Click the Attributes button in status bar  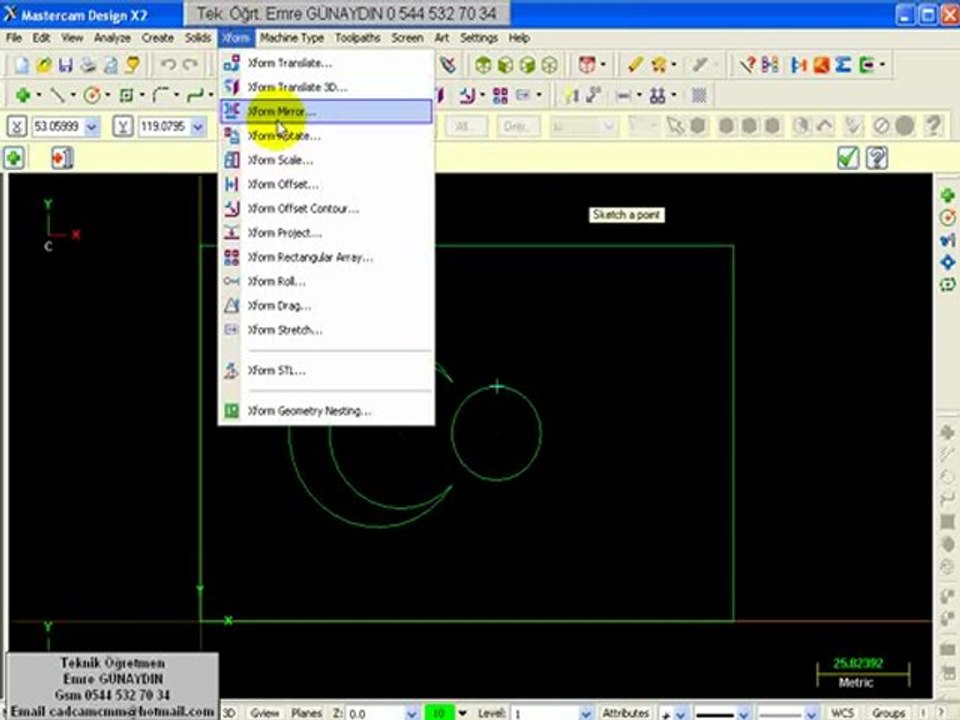pos(625,713)
